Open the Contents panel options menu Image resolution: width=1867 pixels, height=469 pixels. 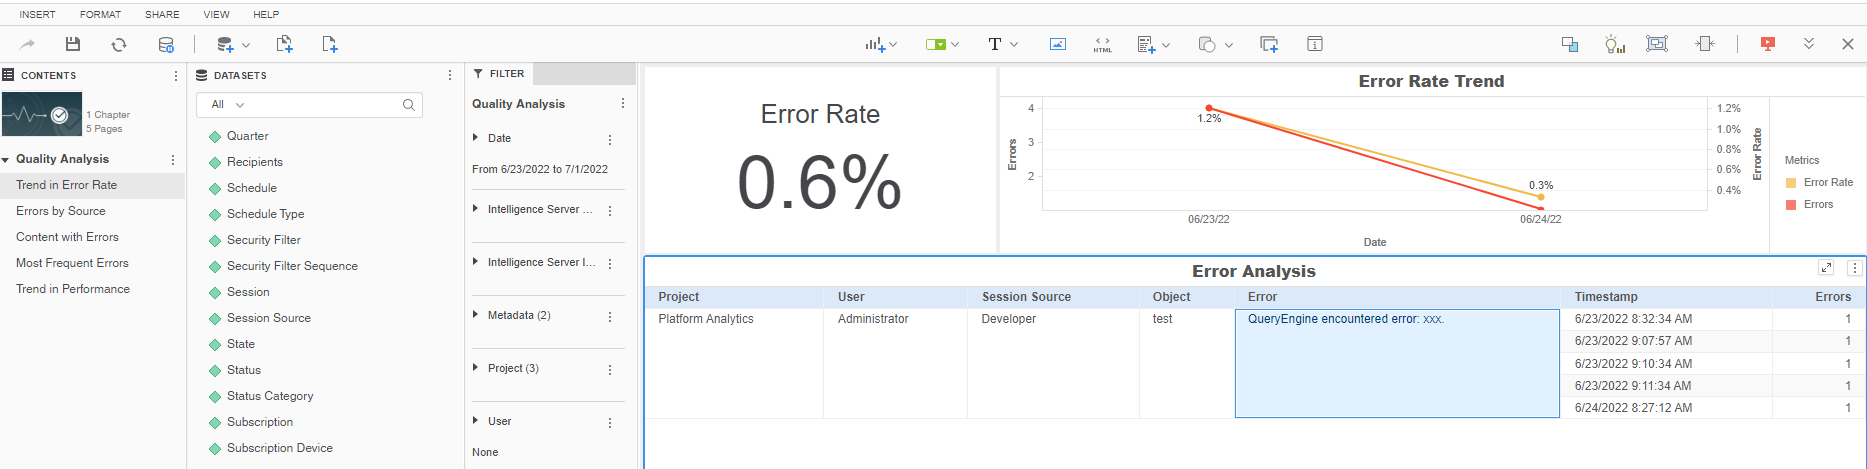coord(176,76)
